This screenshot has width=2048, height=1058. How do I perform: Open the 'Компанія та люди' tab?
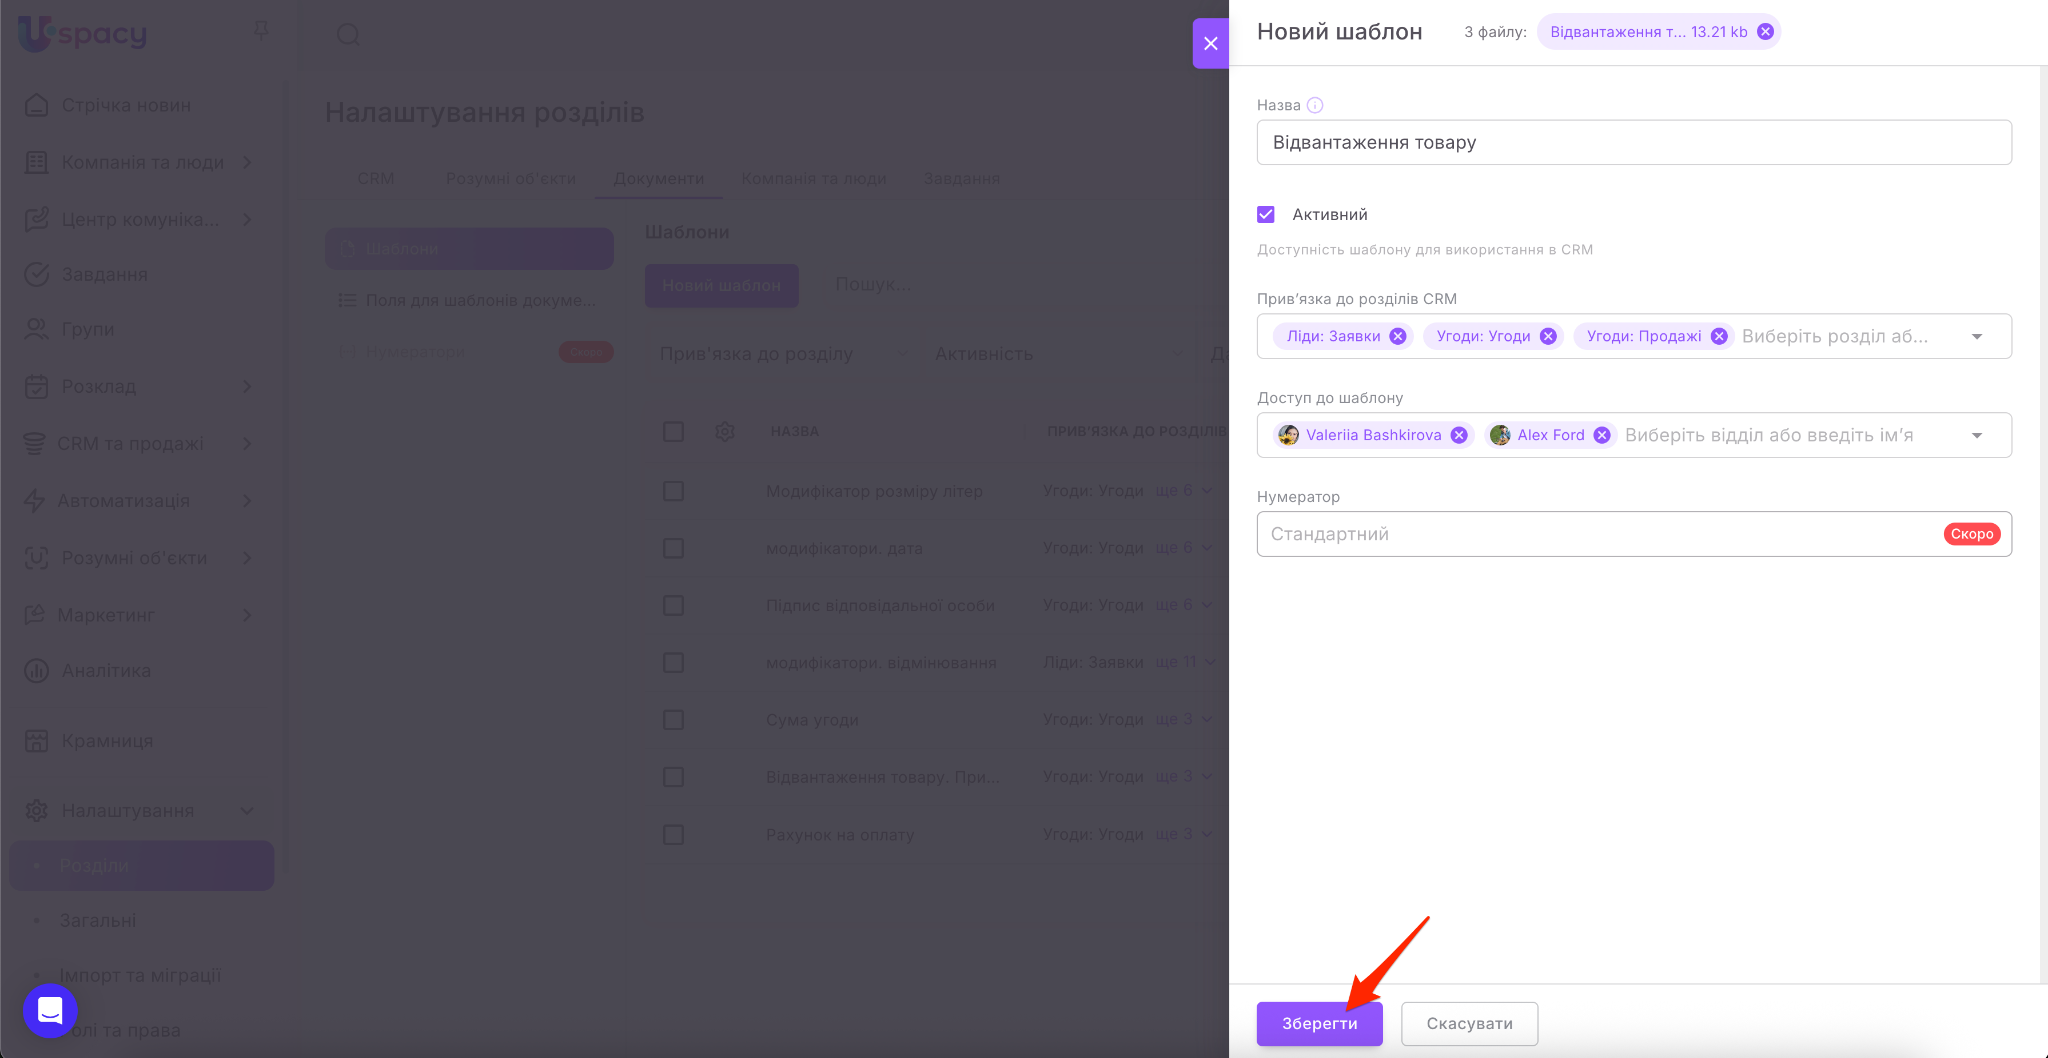click(x=813, y=178)
